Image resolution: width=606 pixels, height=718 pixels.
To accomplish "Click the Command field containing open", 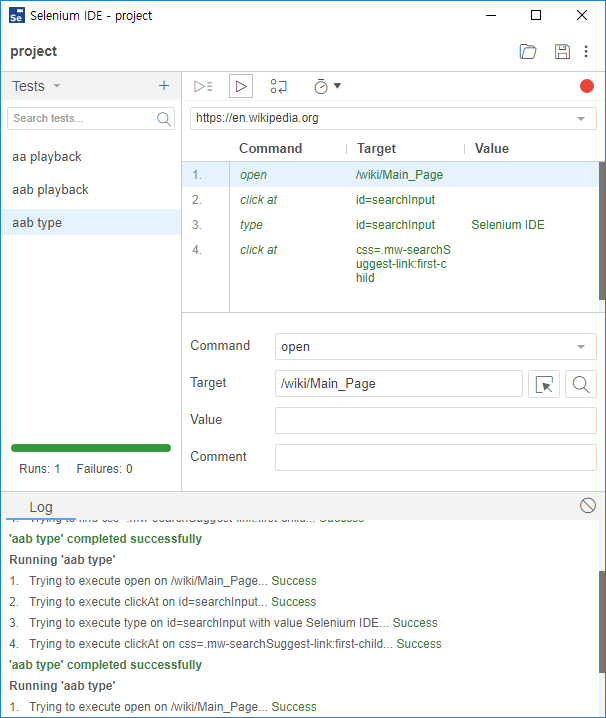I will (436, 347).
